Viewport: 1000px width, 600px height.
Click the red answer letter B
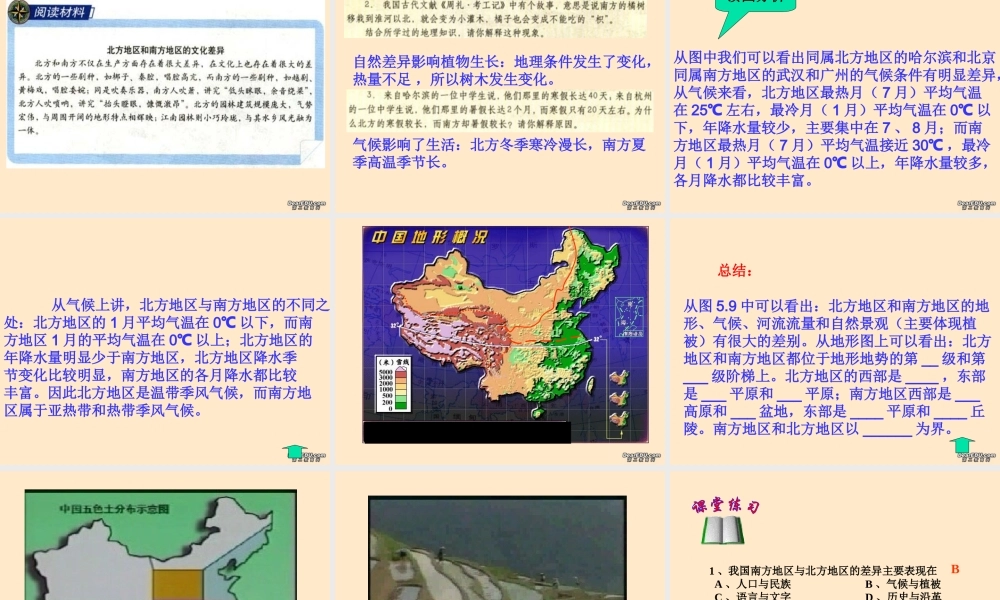[x=955, y=569]
